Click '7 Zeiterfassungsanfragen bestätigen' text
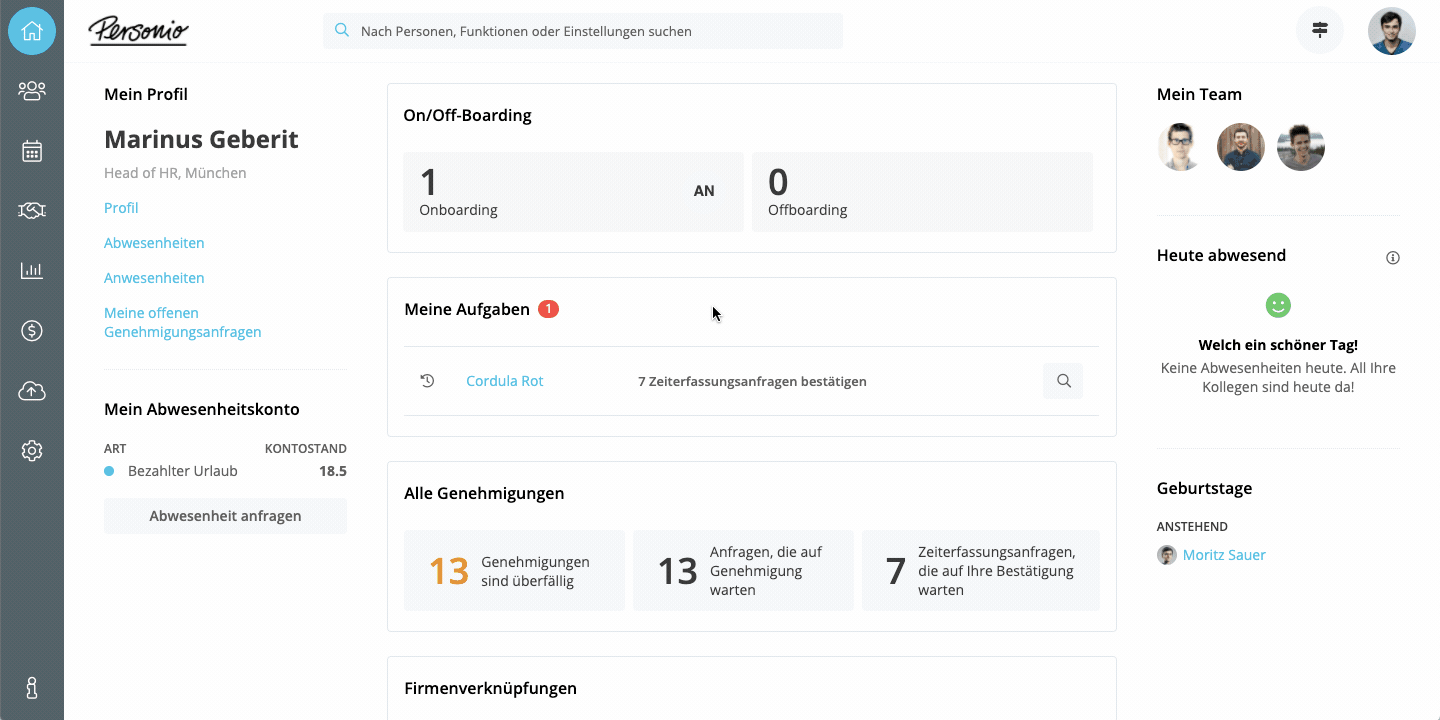1440x720 pixels. coord(752,381)
